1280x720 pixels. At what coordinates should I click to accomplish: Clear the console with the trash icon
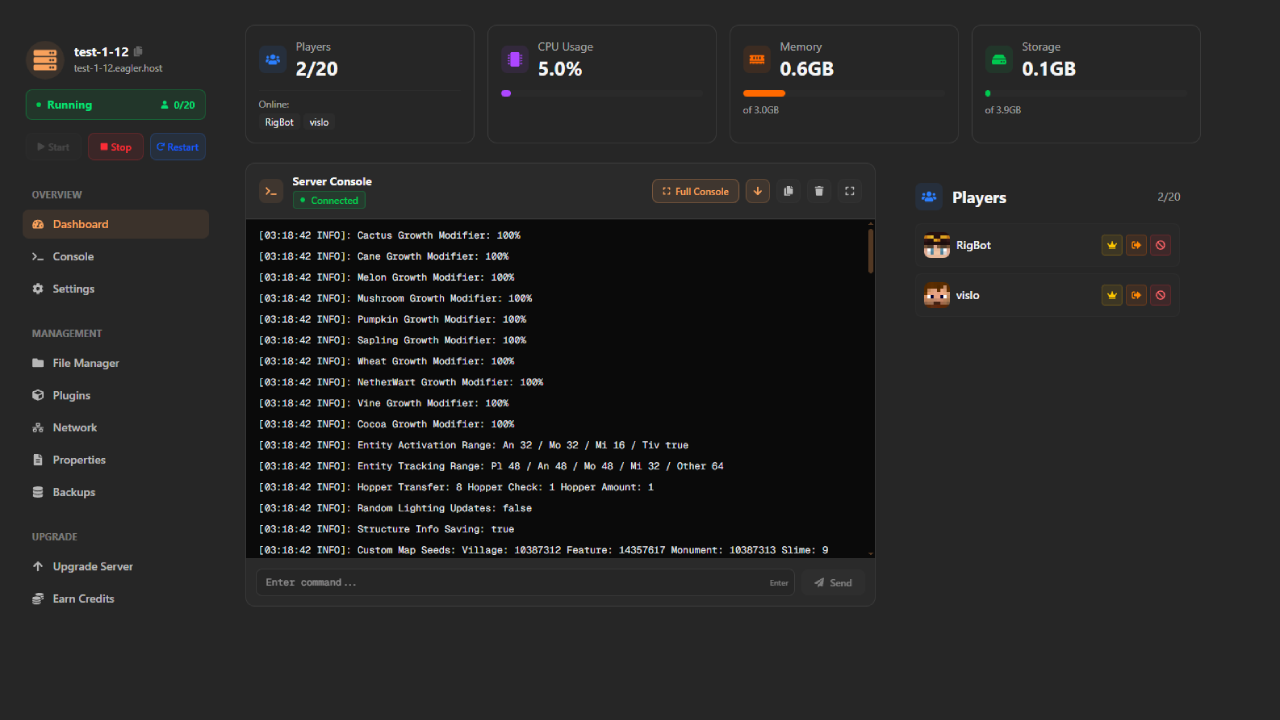pyautogui.click(x=818, y=190)
